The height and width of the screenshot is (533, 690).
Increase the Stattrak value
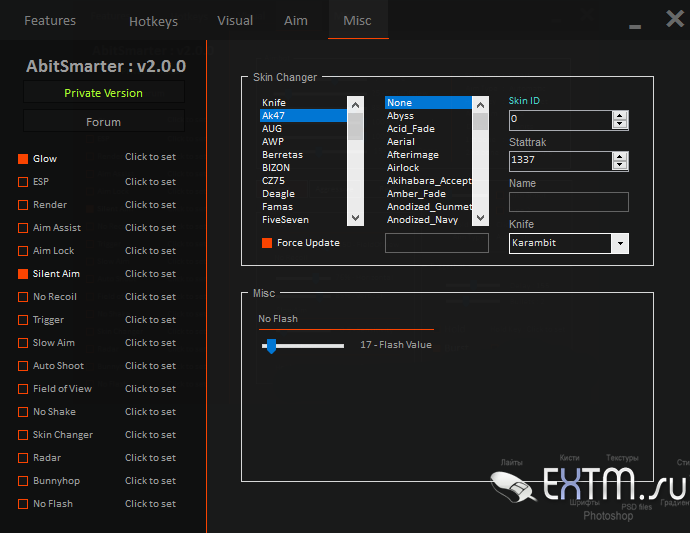620,157
